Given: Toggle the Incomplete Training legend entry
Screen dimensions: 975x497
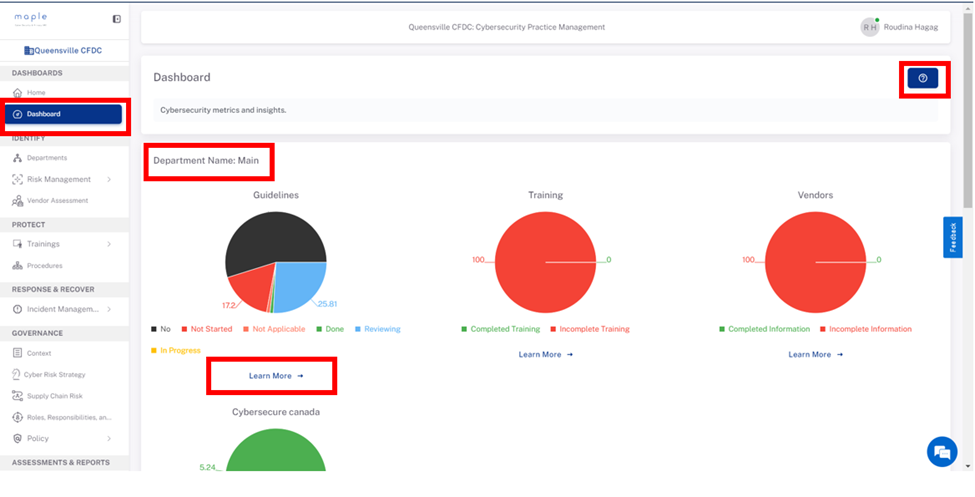Looking at the screenshot, I should point(590,329).
